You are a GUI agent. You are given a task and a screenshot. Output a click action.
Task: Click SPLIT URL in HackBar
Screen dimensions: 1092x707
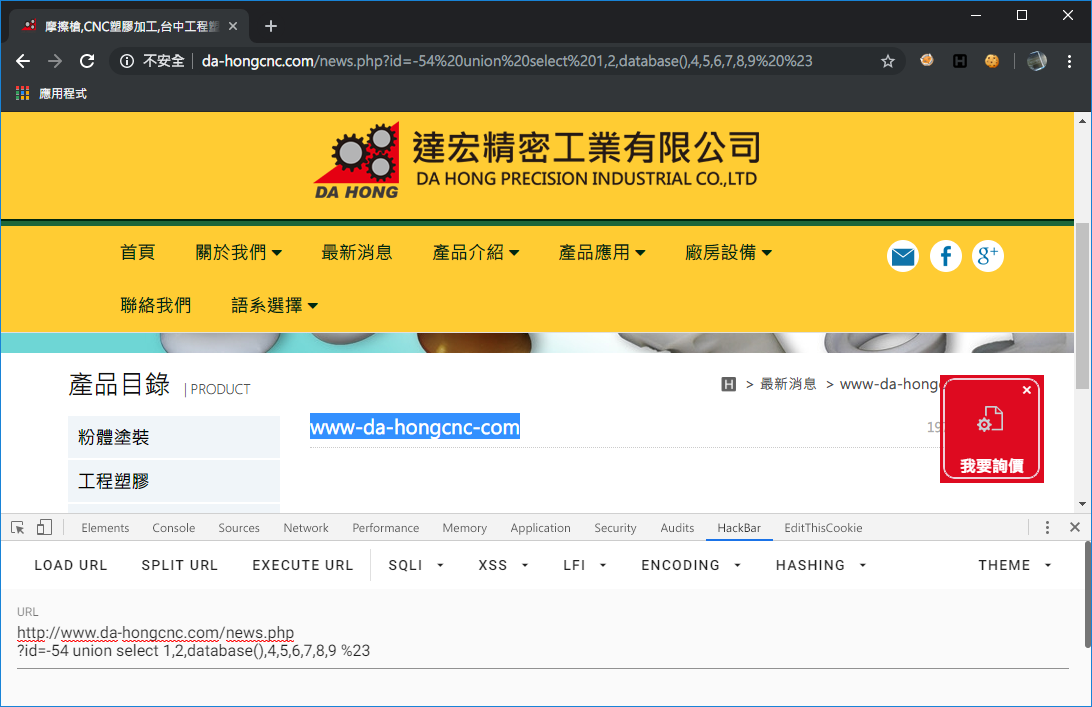click(x=180, y=565)
